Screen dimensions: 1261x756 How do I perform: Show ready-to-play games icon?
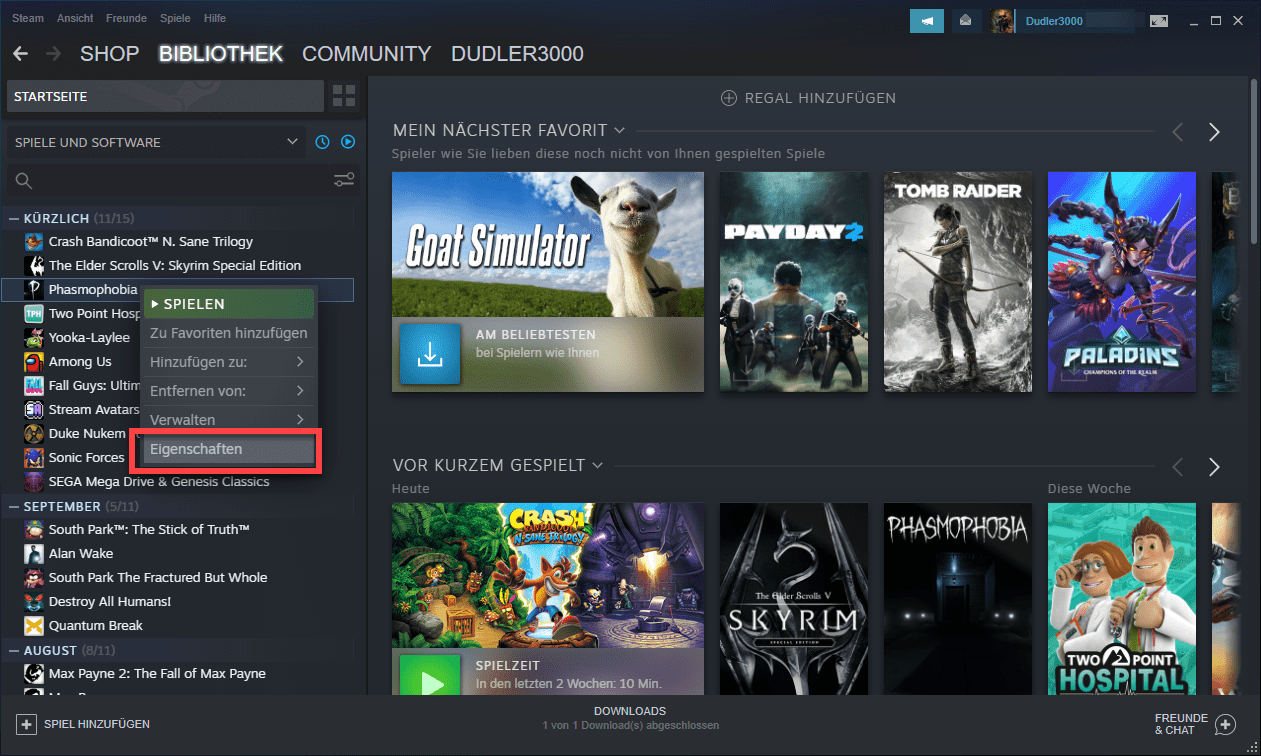click(348, 142)
